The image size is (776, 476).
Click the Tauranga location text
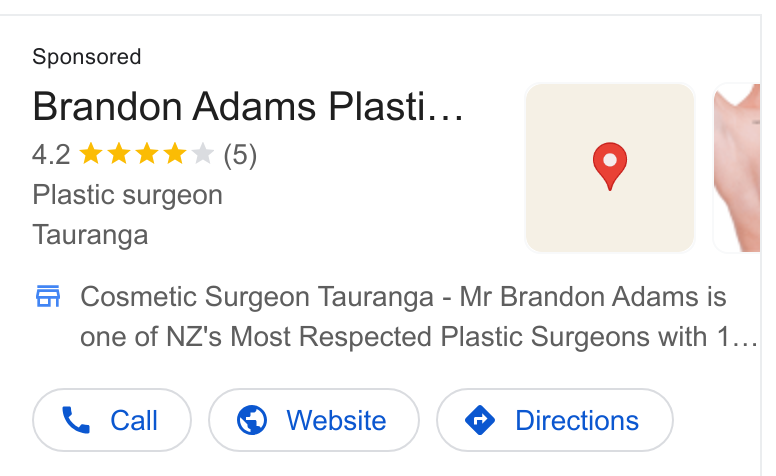91,235
